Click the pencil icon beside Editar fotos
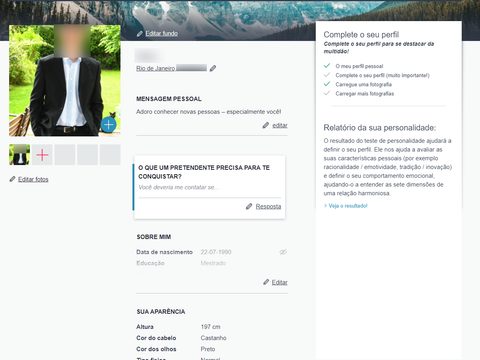 pyautogui.click(x=13, y=179)
